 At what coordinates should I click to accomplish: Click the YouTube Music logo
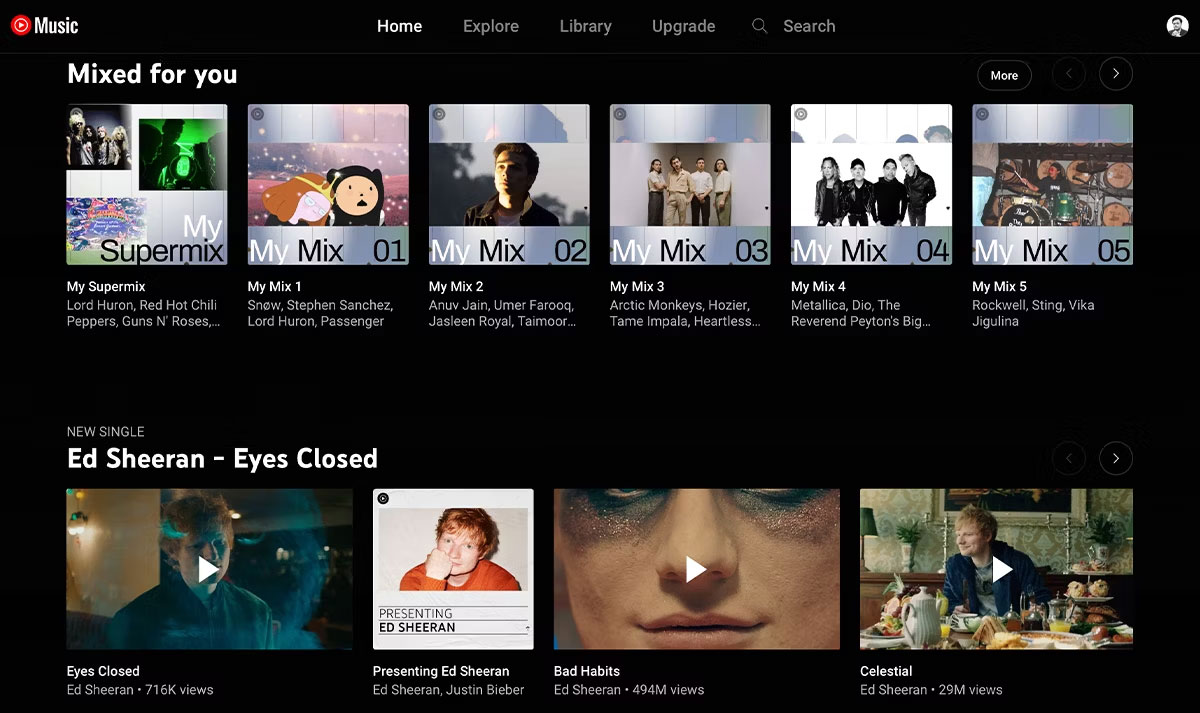(44, 26)
